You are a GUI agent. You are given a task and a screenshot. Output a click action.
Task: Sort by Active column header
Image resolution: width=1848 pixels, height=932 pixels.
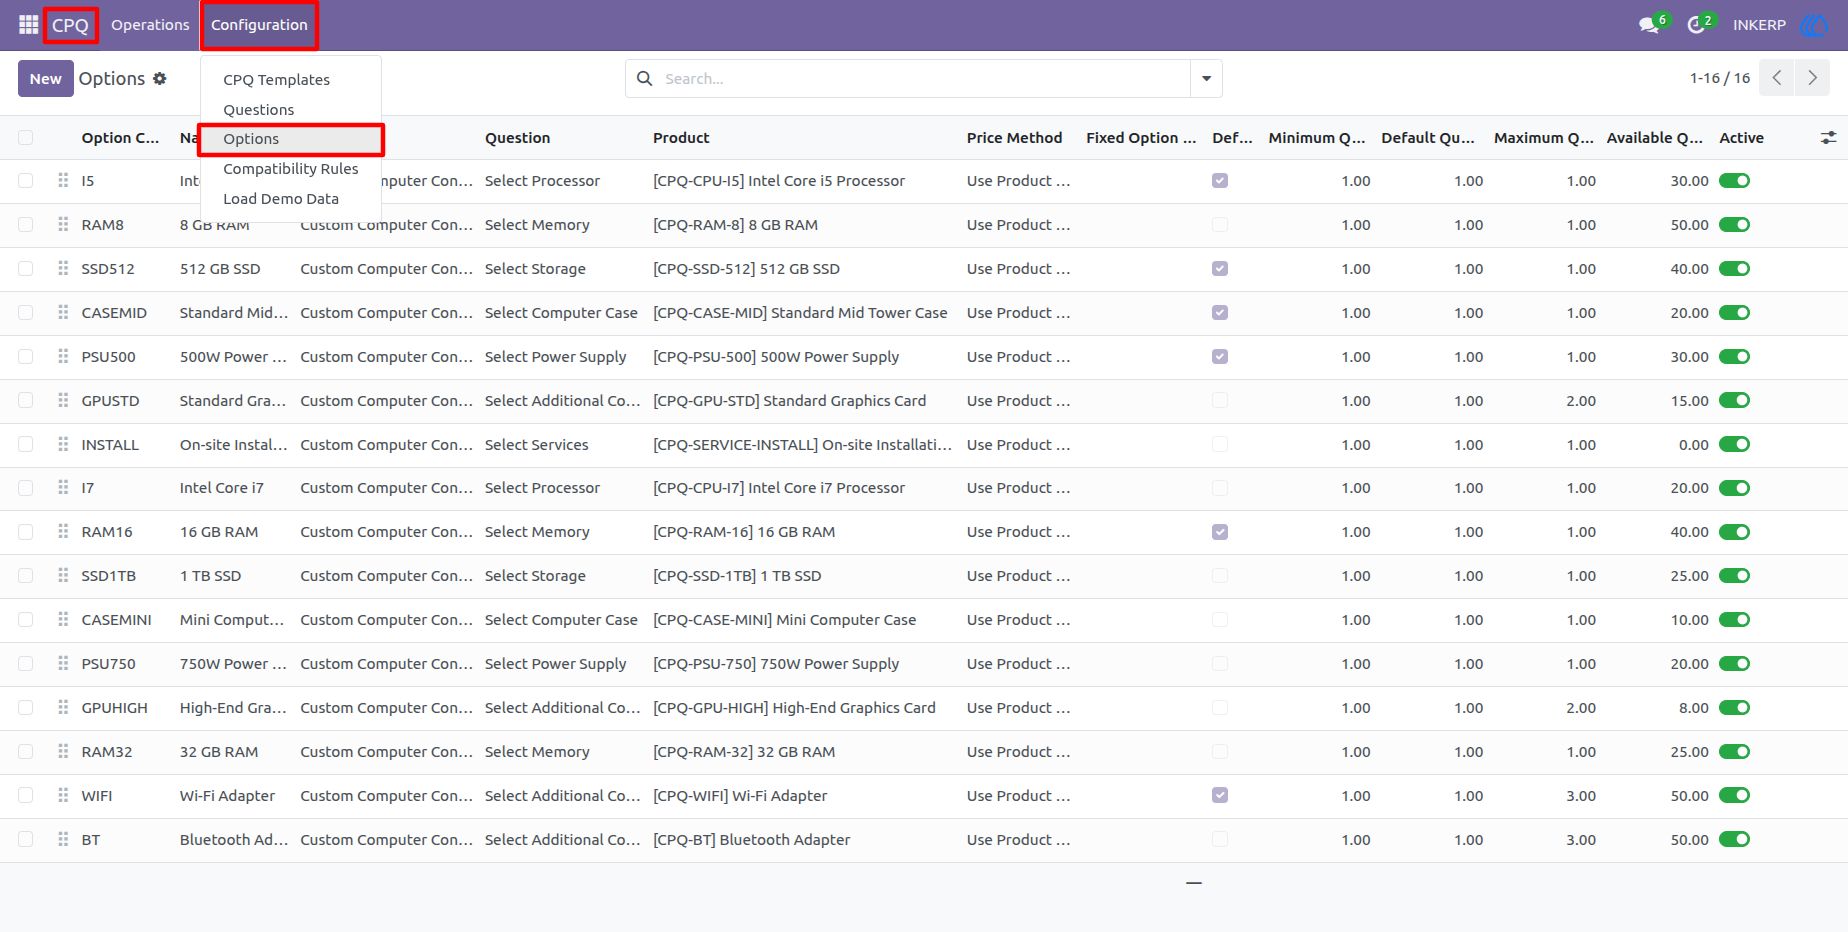(1741, 138)
